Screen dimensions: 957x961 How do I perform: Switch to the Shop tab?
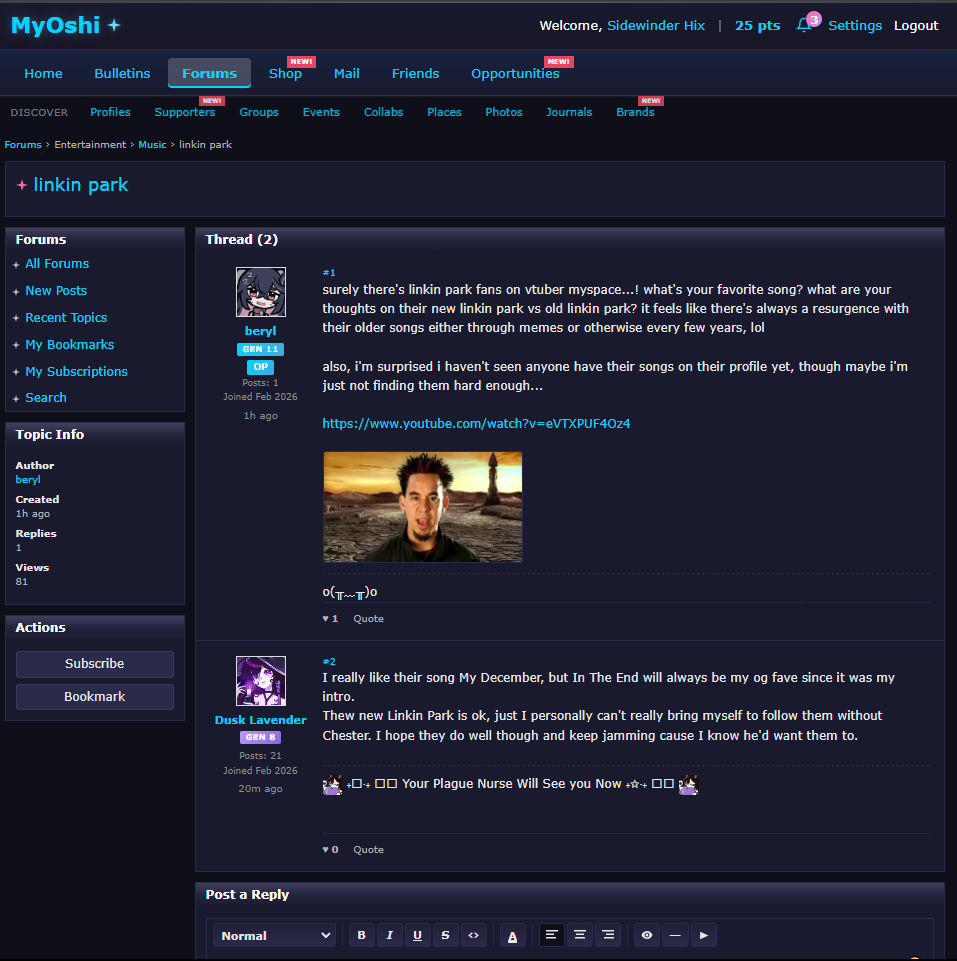(x=285, y=73)
